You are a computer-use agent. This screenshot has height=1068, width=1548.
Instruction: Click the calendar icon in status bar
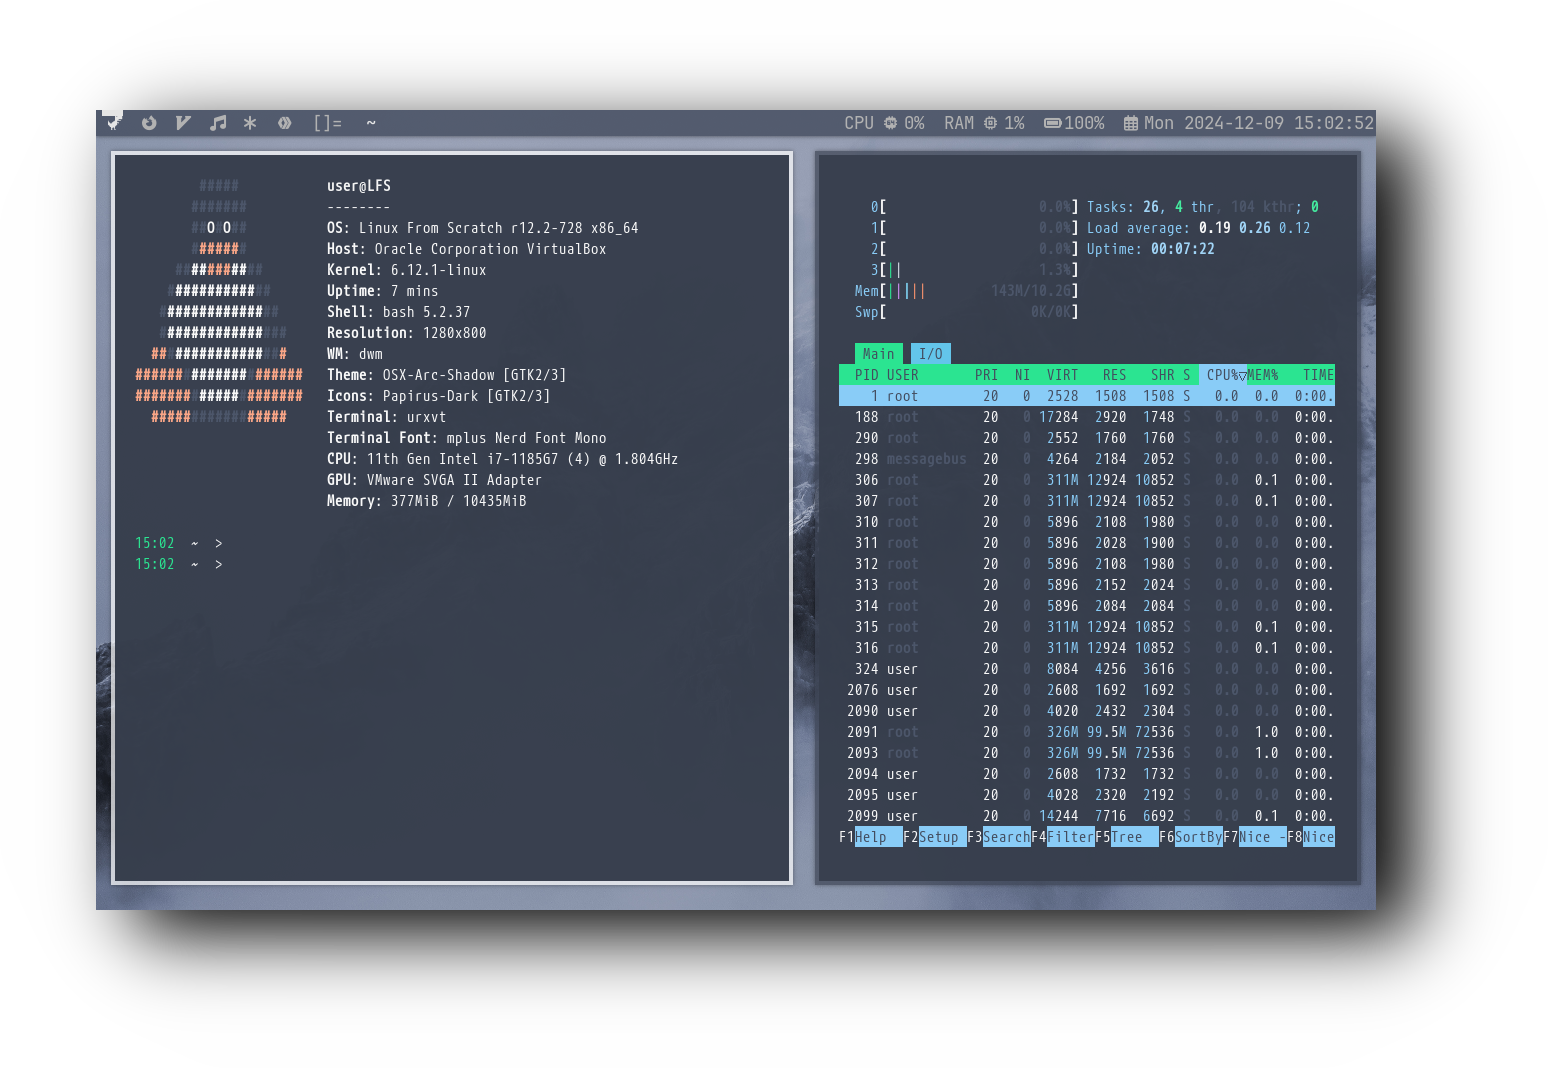pos(1130,123)
